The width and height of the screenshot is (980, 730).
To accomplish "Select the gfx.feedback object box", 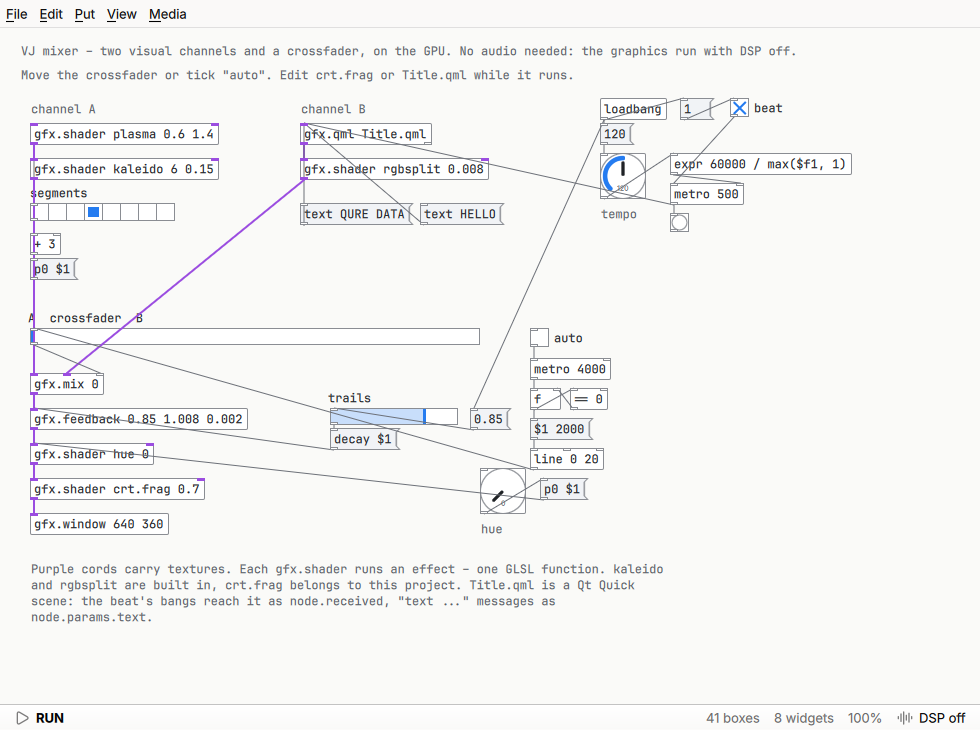I will click(139, 419).
